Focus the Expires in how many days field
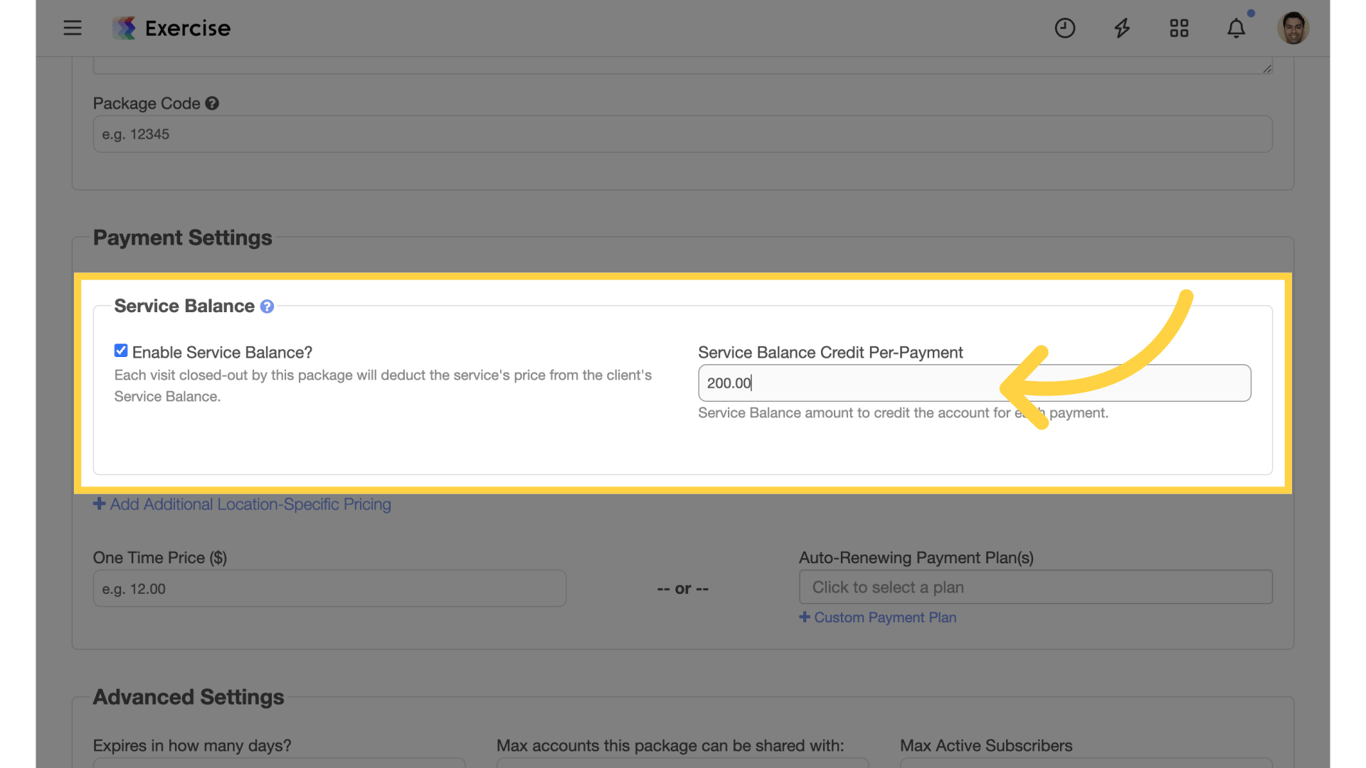Image resolution: width=1366 pixels, height=768 pixels. (x=279, y=765)
